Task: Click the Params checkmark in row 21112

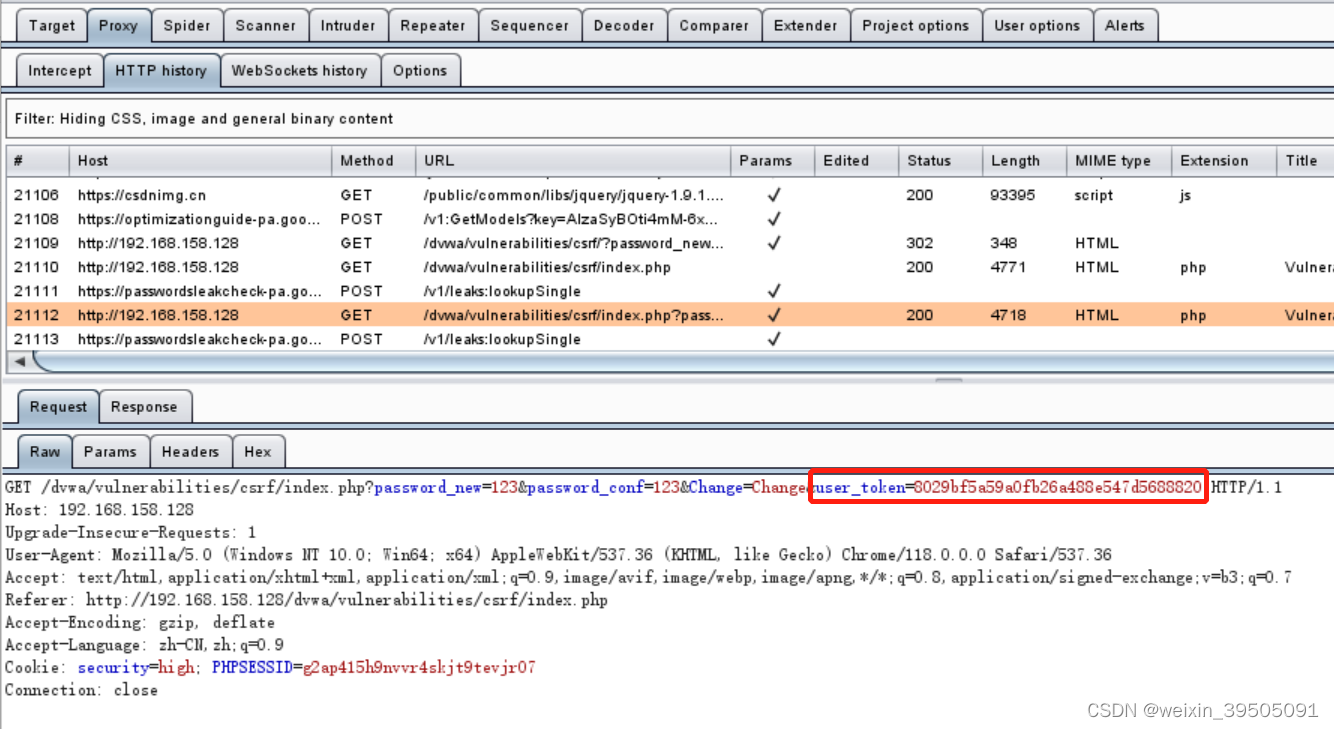Action: (773, 315)
